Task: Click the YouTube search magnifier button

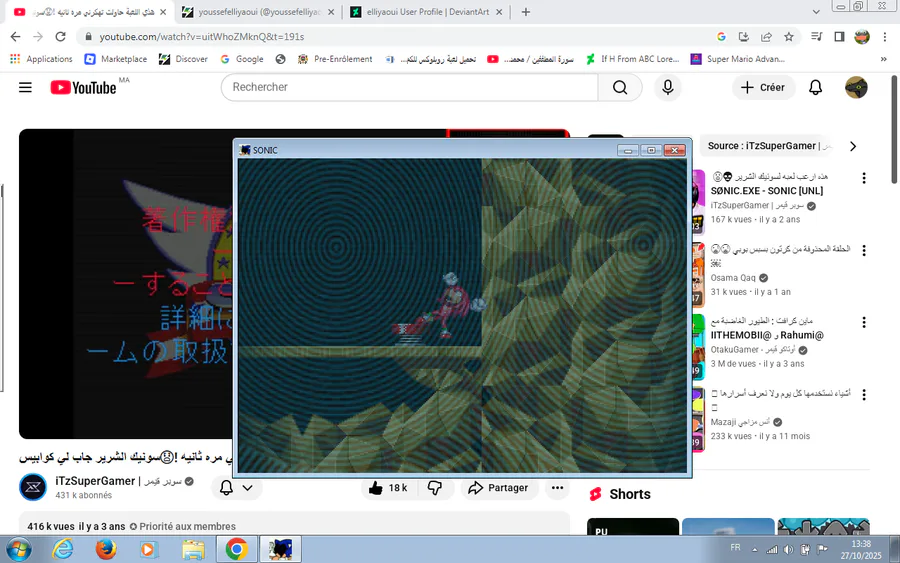Action: [x=620, y=87]
